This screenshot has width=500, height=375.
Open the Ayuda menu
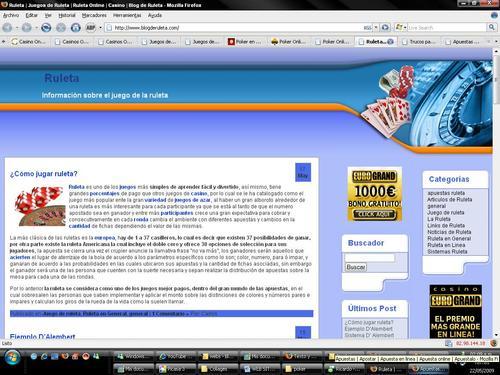155,15
